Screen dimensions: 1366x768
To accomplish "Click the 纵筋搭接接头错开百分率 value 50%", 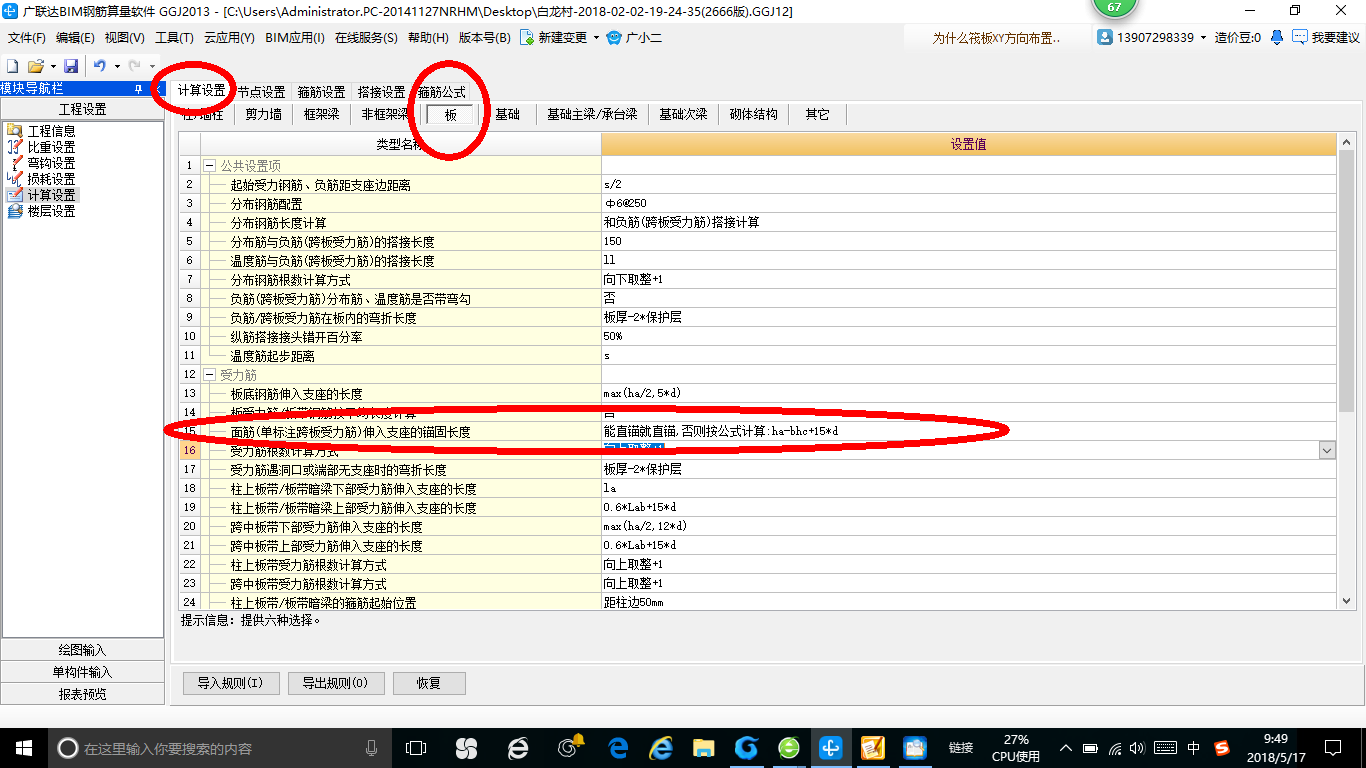I will (x=969, y=336).
